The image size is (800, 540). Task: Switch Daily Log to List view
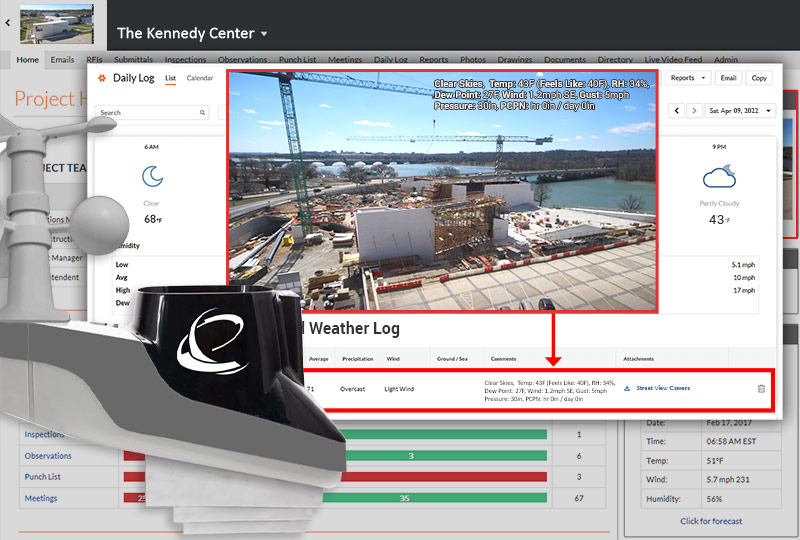170,78
